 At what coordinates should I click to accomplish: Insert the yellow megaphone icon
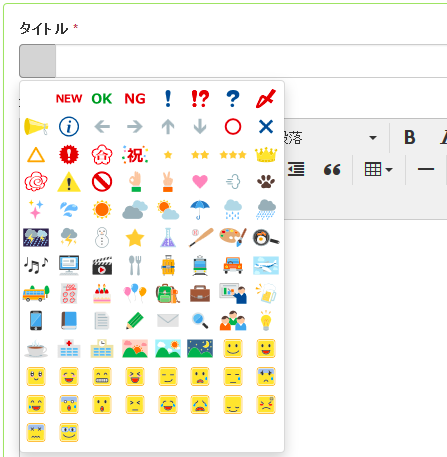click(36, 127)
